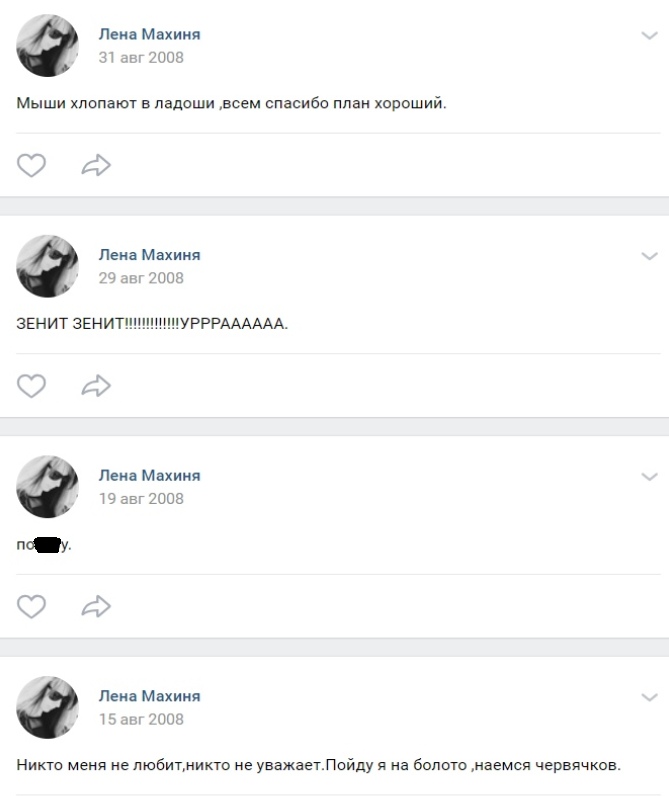Screen dimensions: 669x796
Task: Expand options menu on 29 авг post
Action: (x=649, y=256)
